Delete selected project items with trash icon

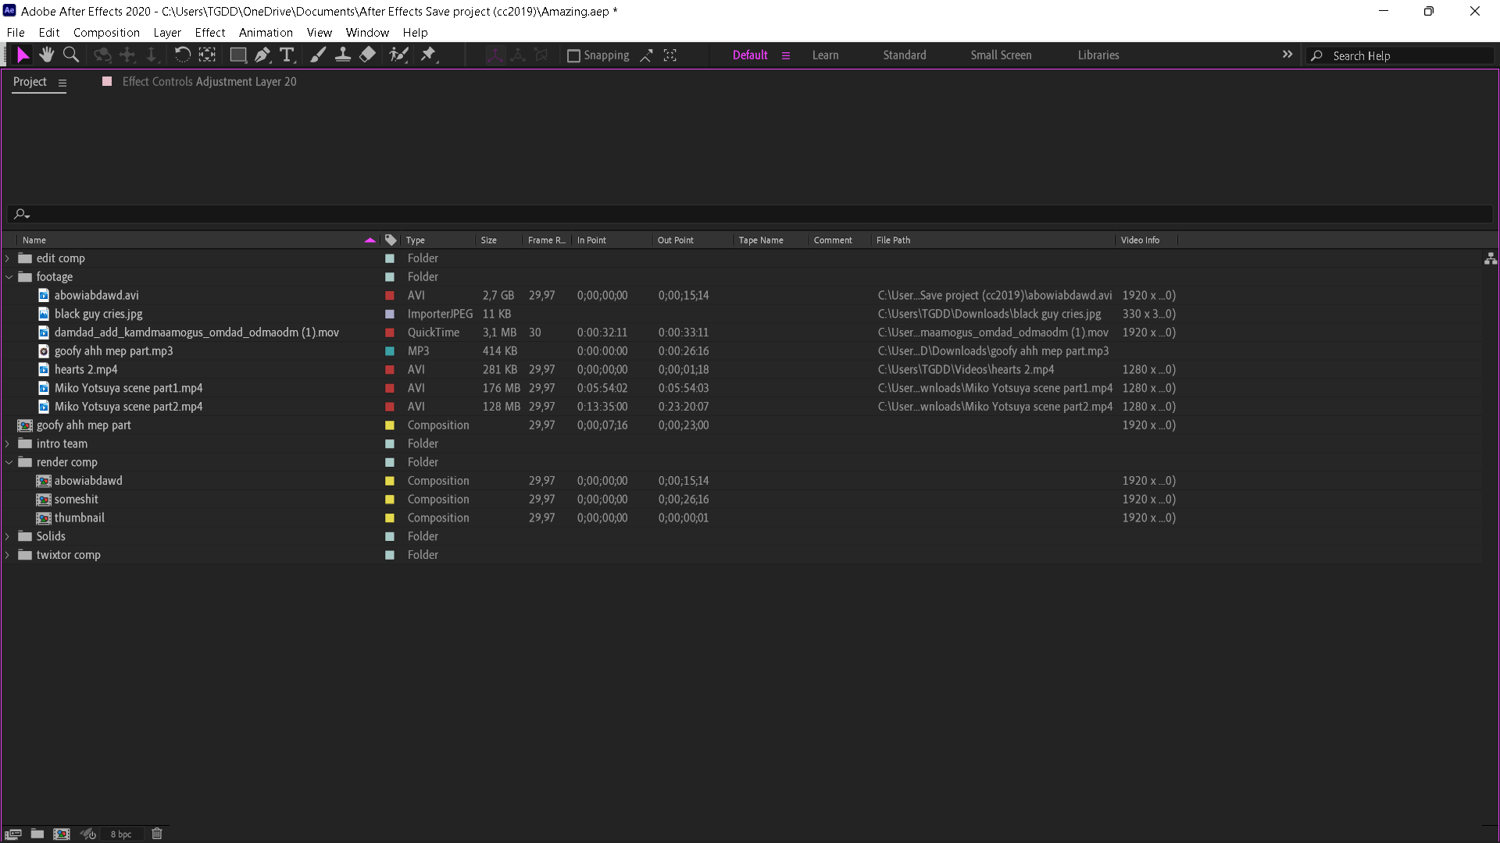(157, 834)
